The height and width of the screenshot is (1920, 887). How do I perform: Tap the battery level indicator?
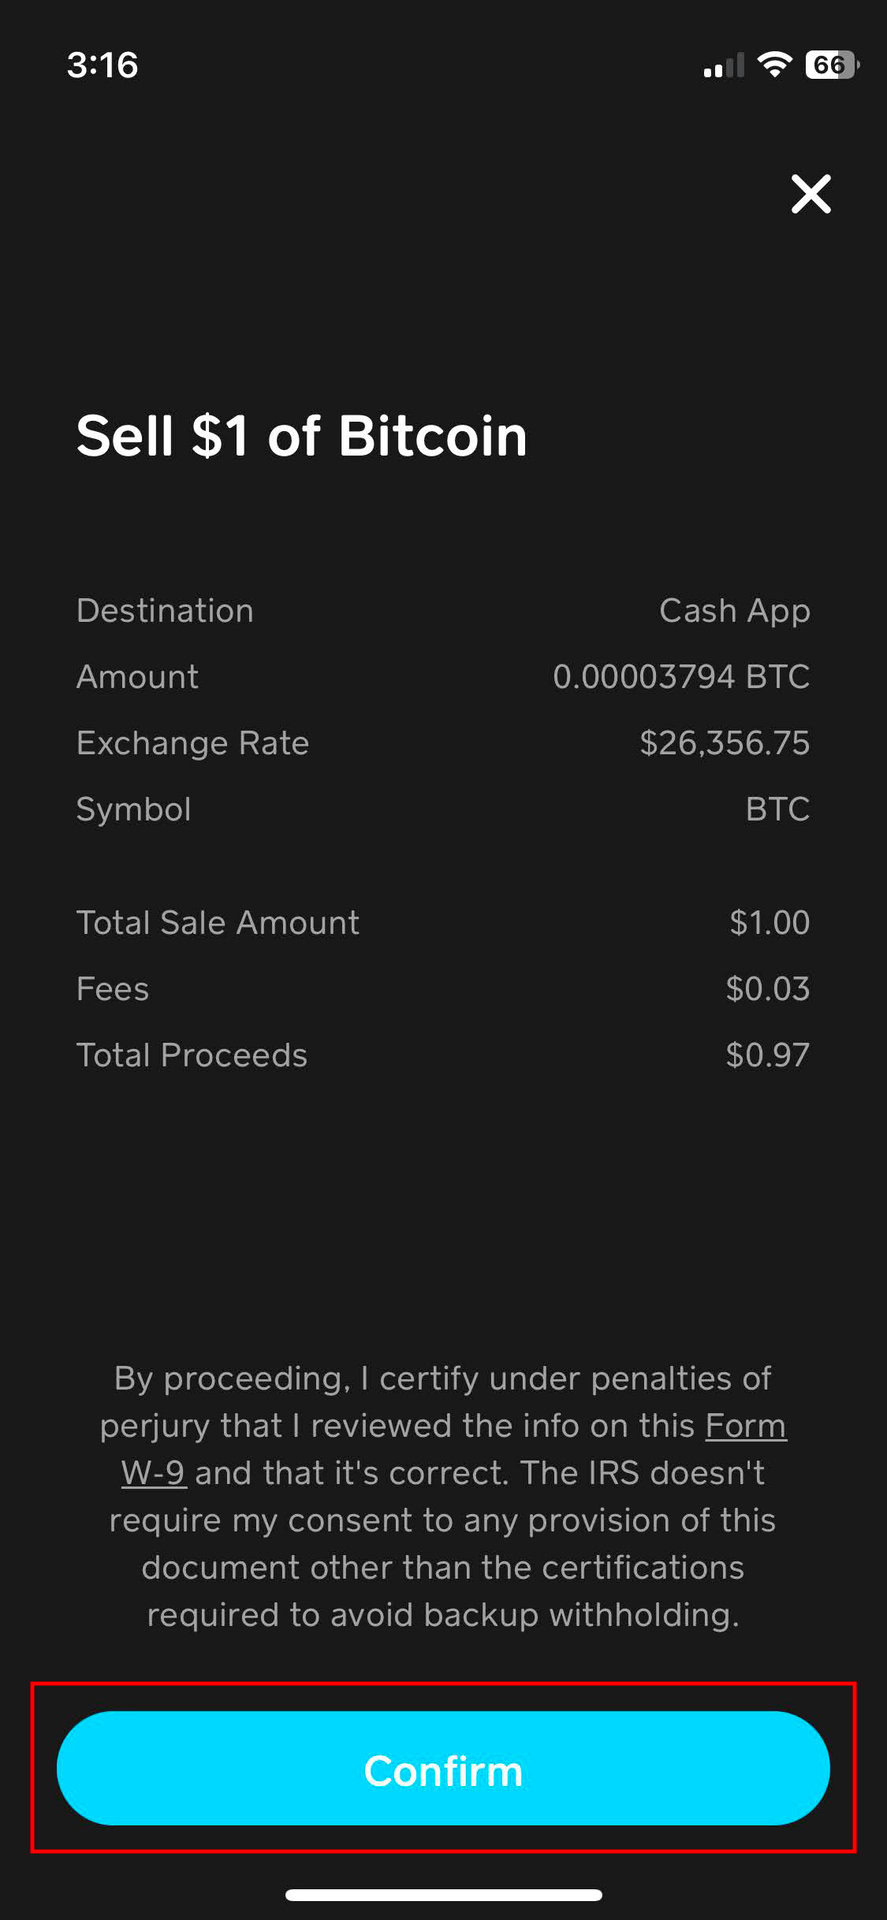pos(830,65)
